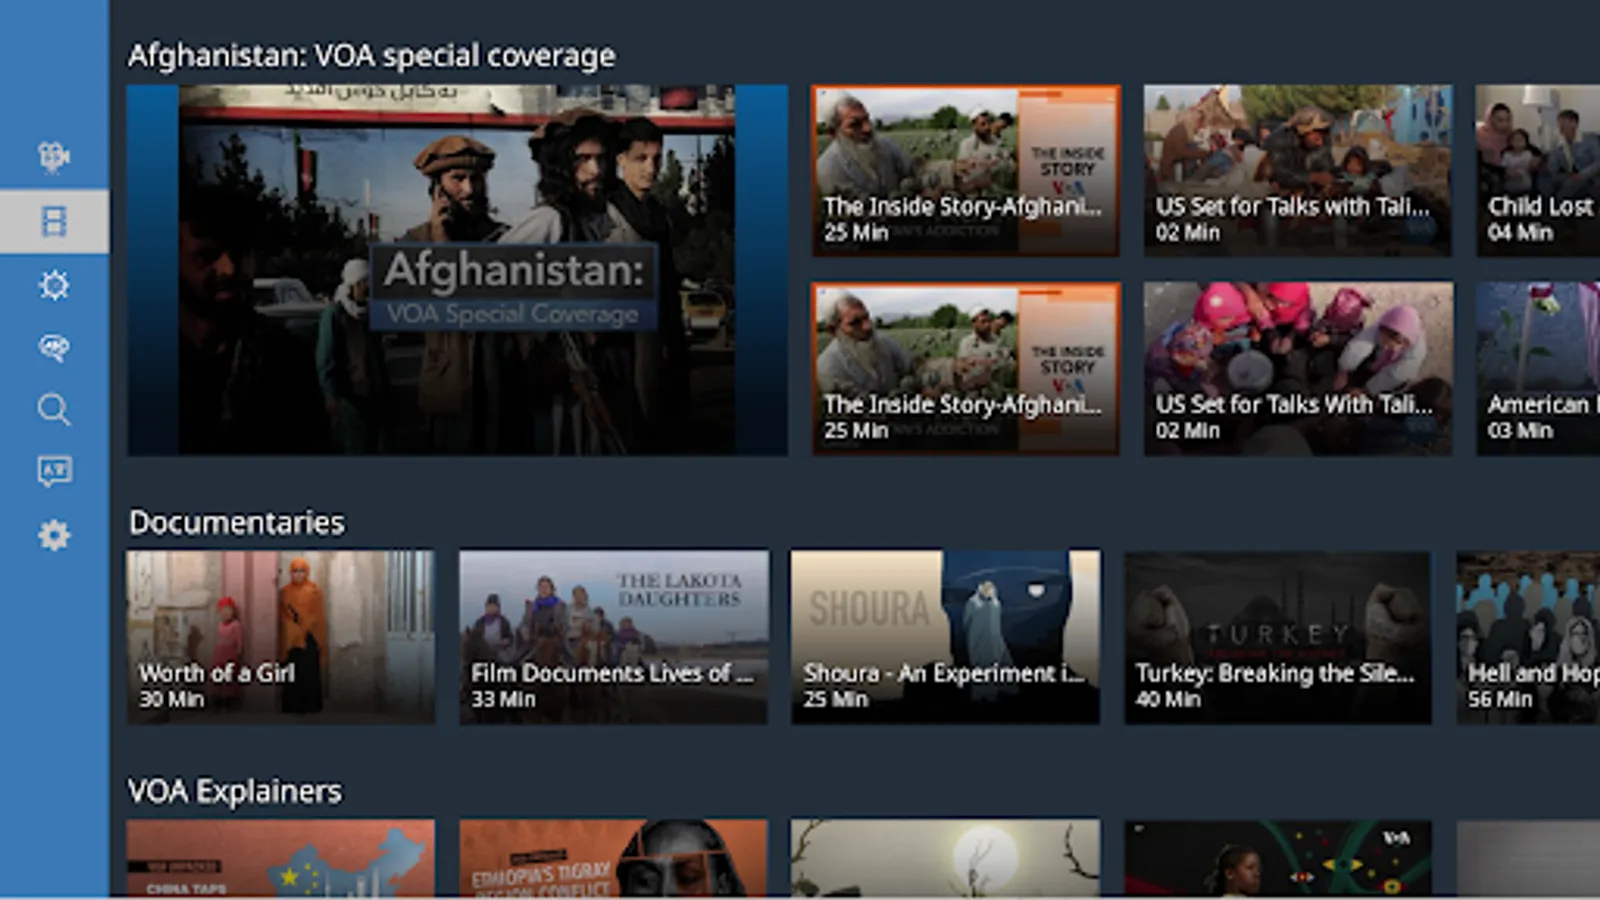The width and height of the screenshot is (1600, 900).
Task: Open the live video camera sidebar icon
Action: [54, 156]
